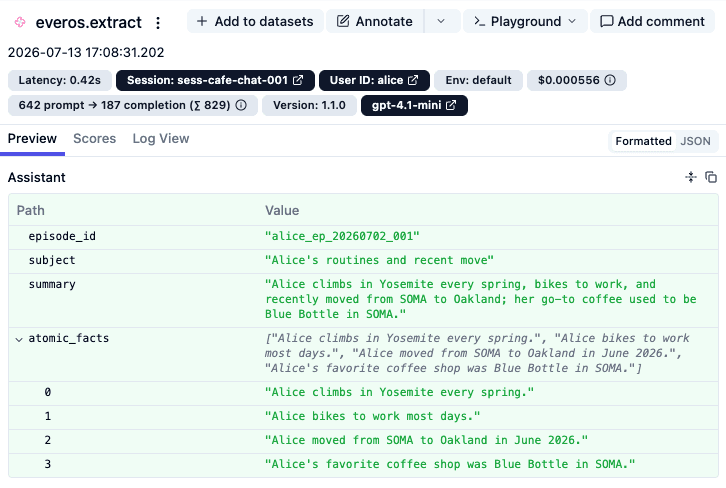Click Add comment button
Image resolution: width=726 pixels, height=488 pixels.
[652, 21]
